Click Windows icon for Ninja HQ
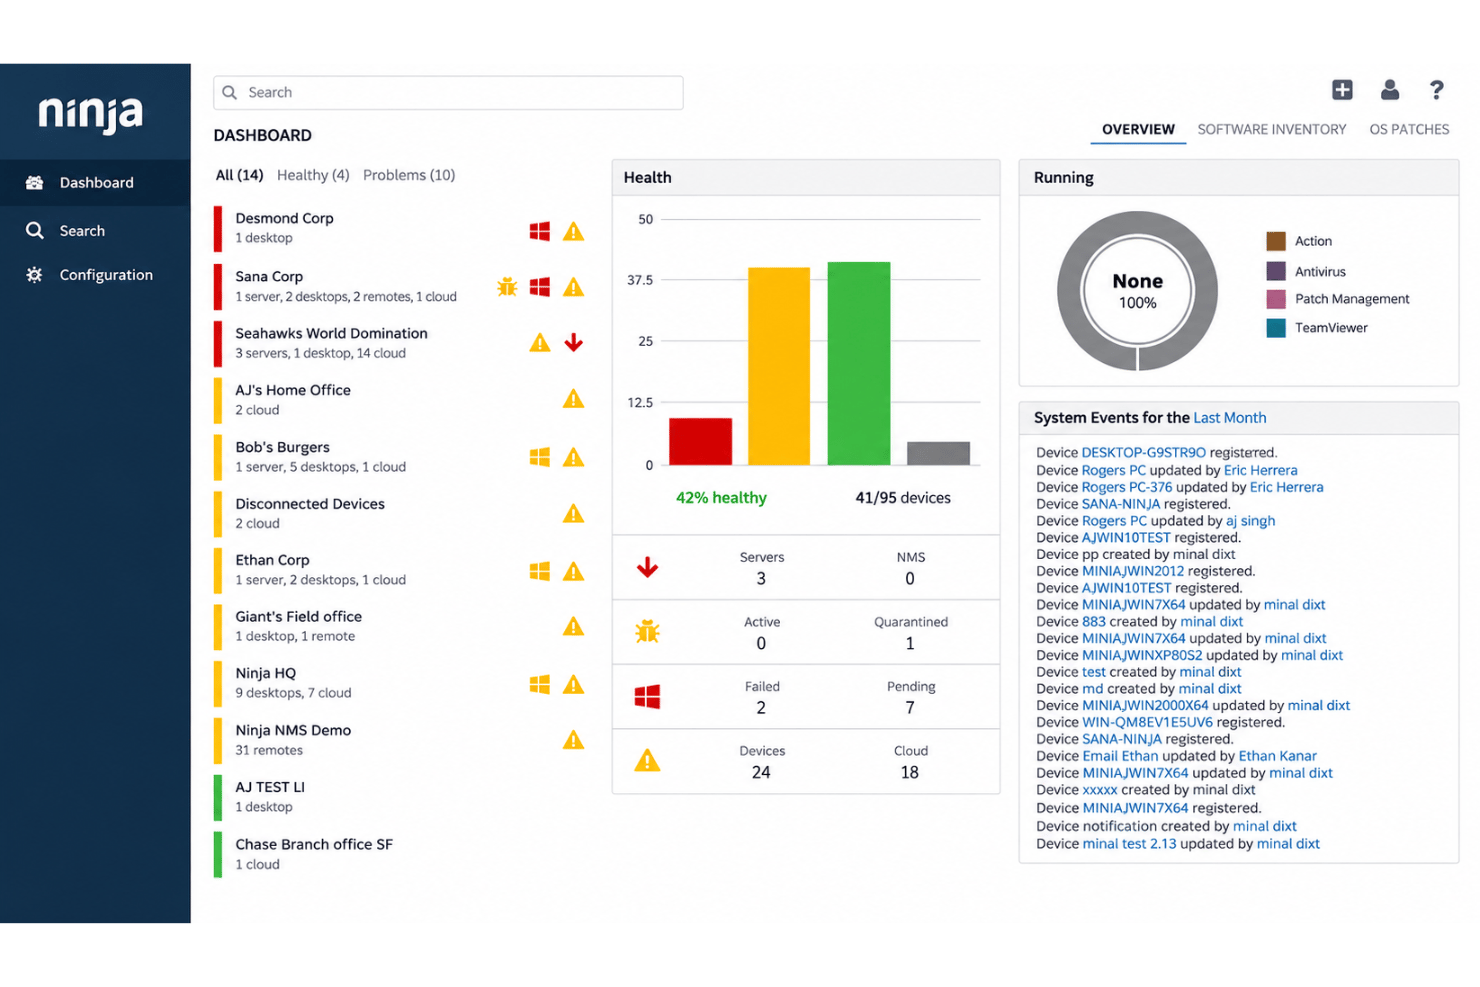1480x987 pixels. coord(540,684)
